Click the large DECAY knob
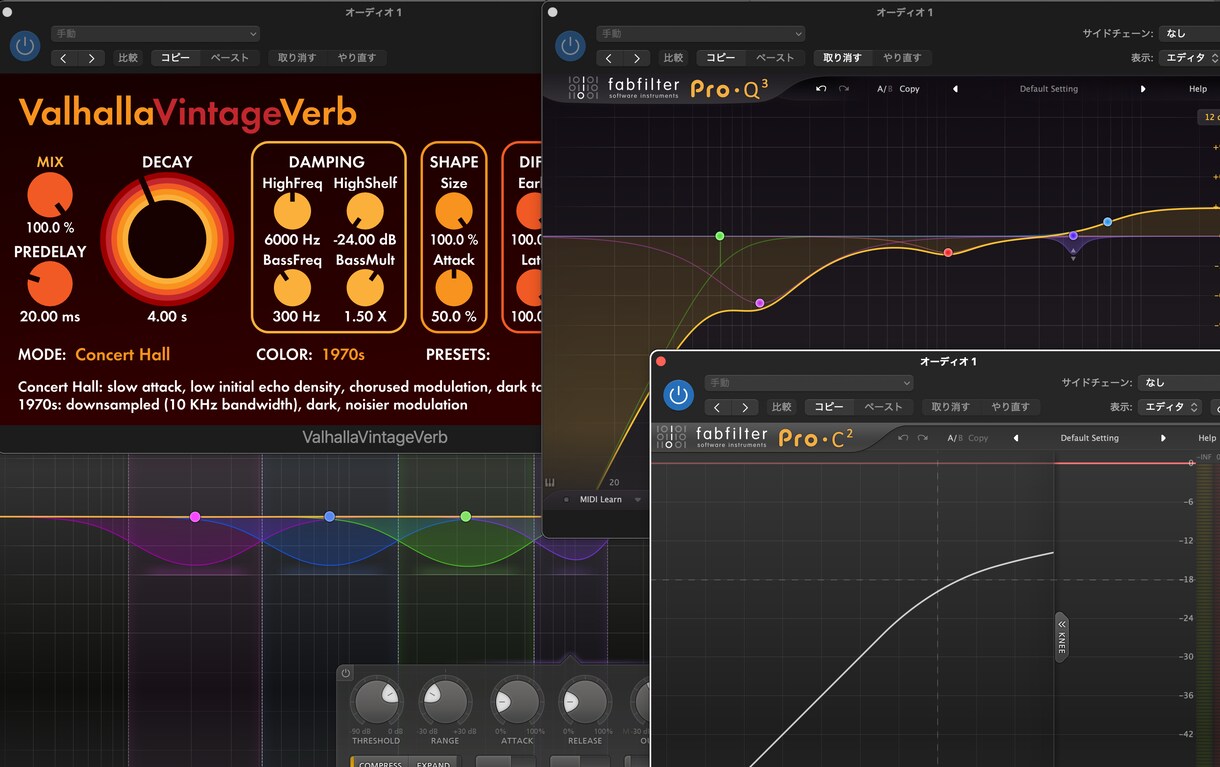Screen dimensions: 1220x767 point(167,239)
